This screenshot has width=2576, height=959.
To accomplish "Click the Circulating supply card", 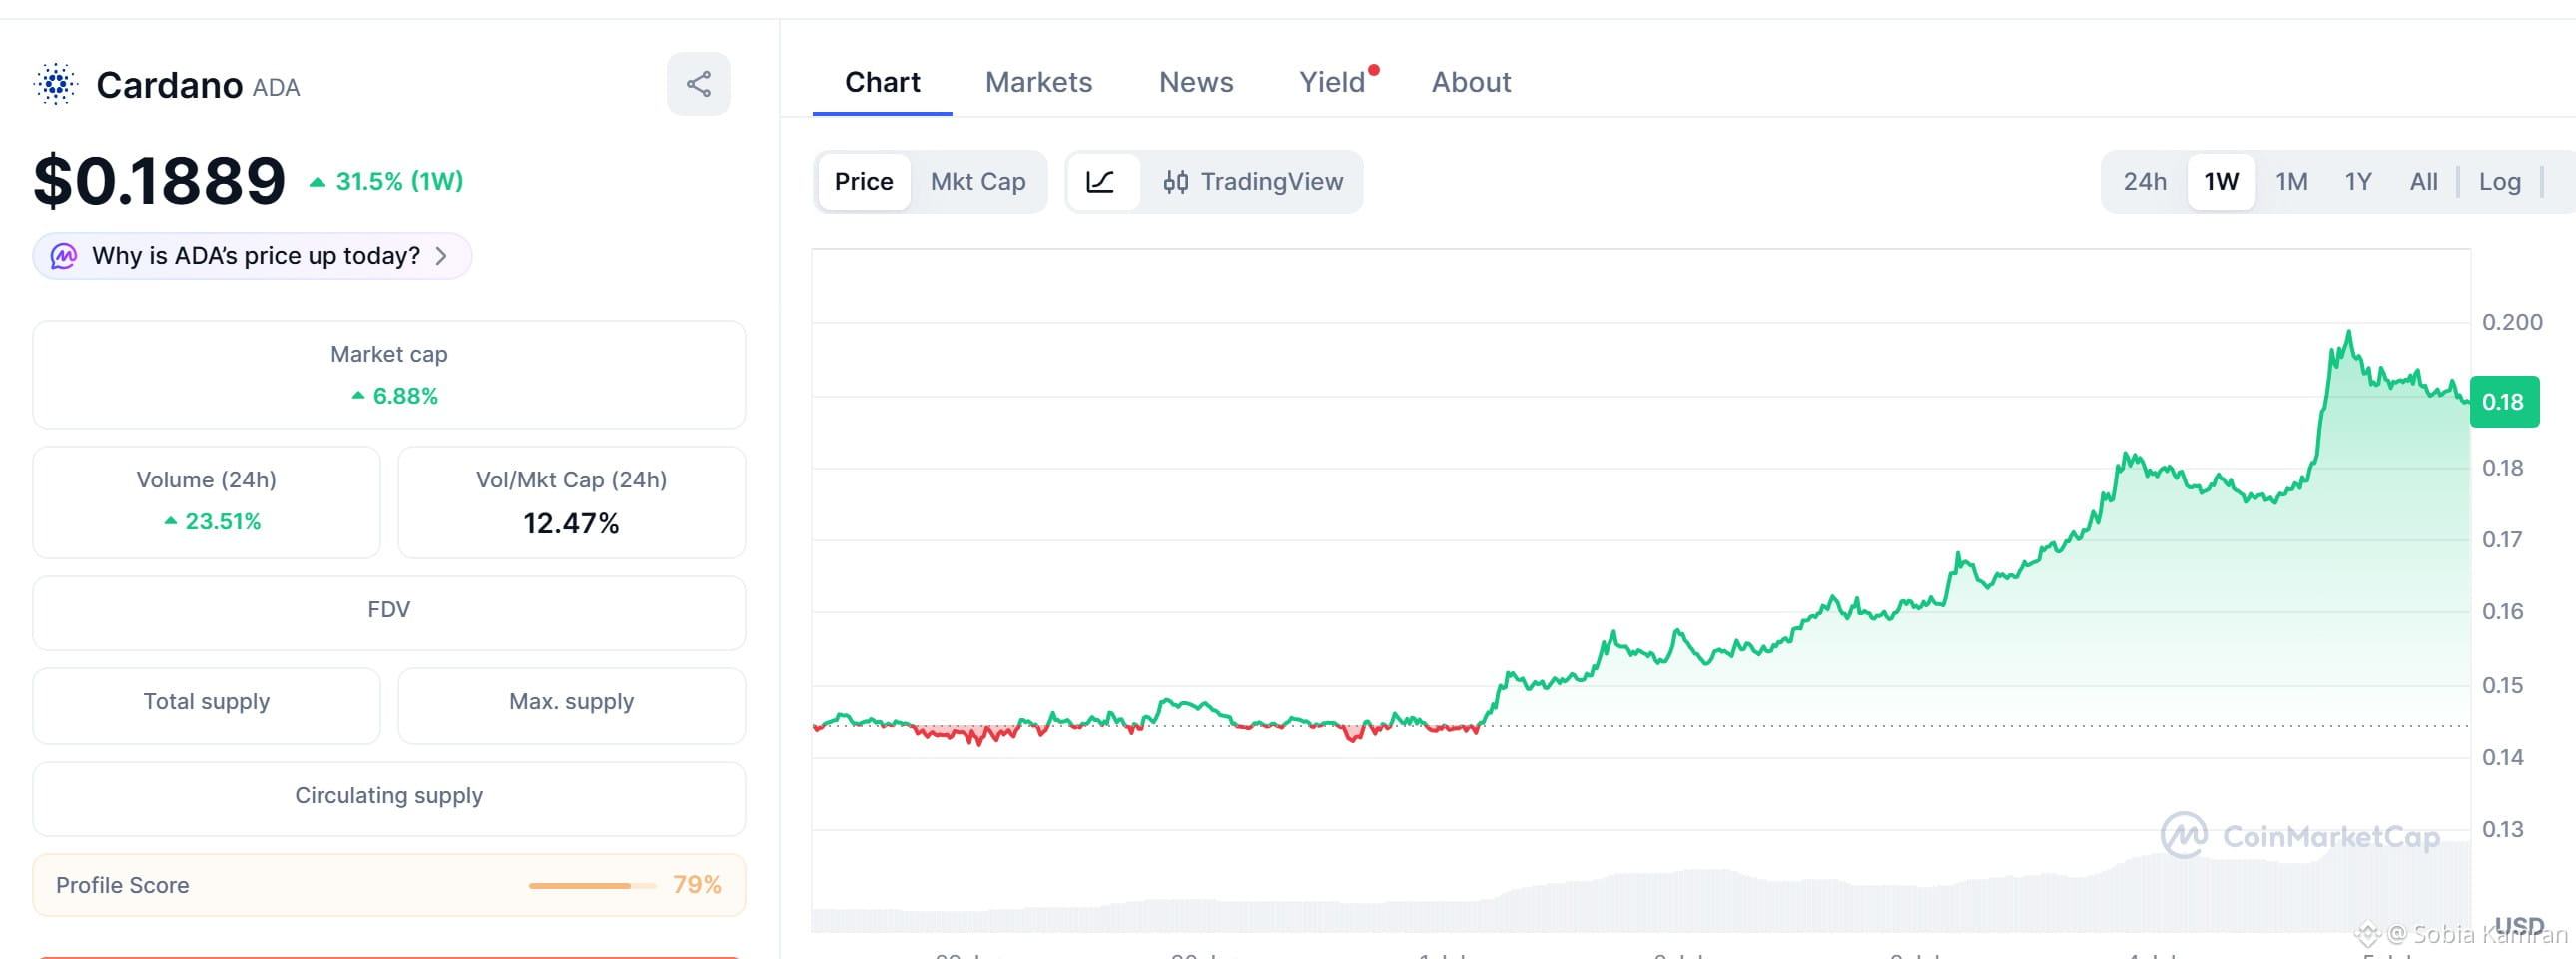I will pyautogui.click(x=389, y=798).
